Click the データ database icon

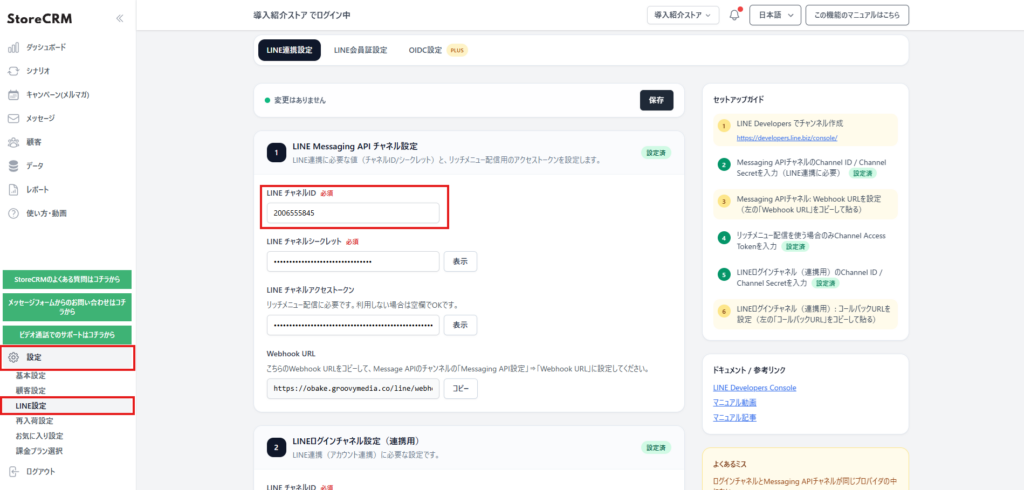13,166
